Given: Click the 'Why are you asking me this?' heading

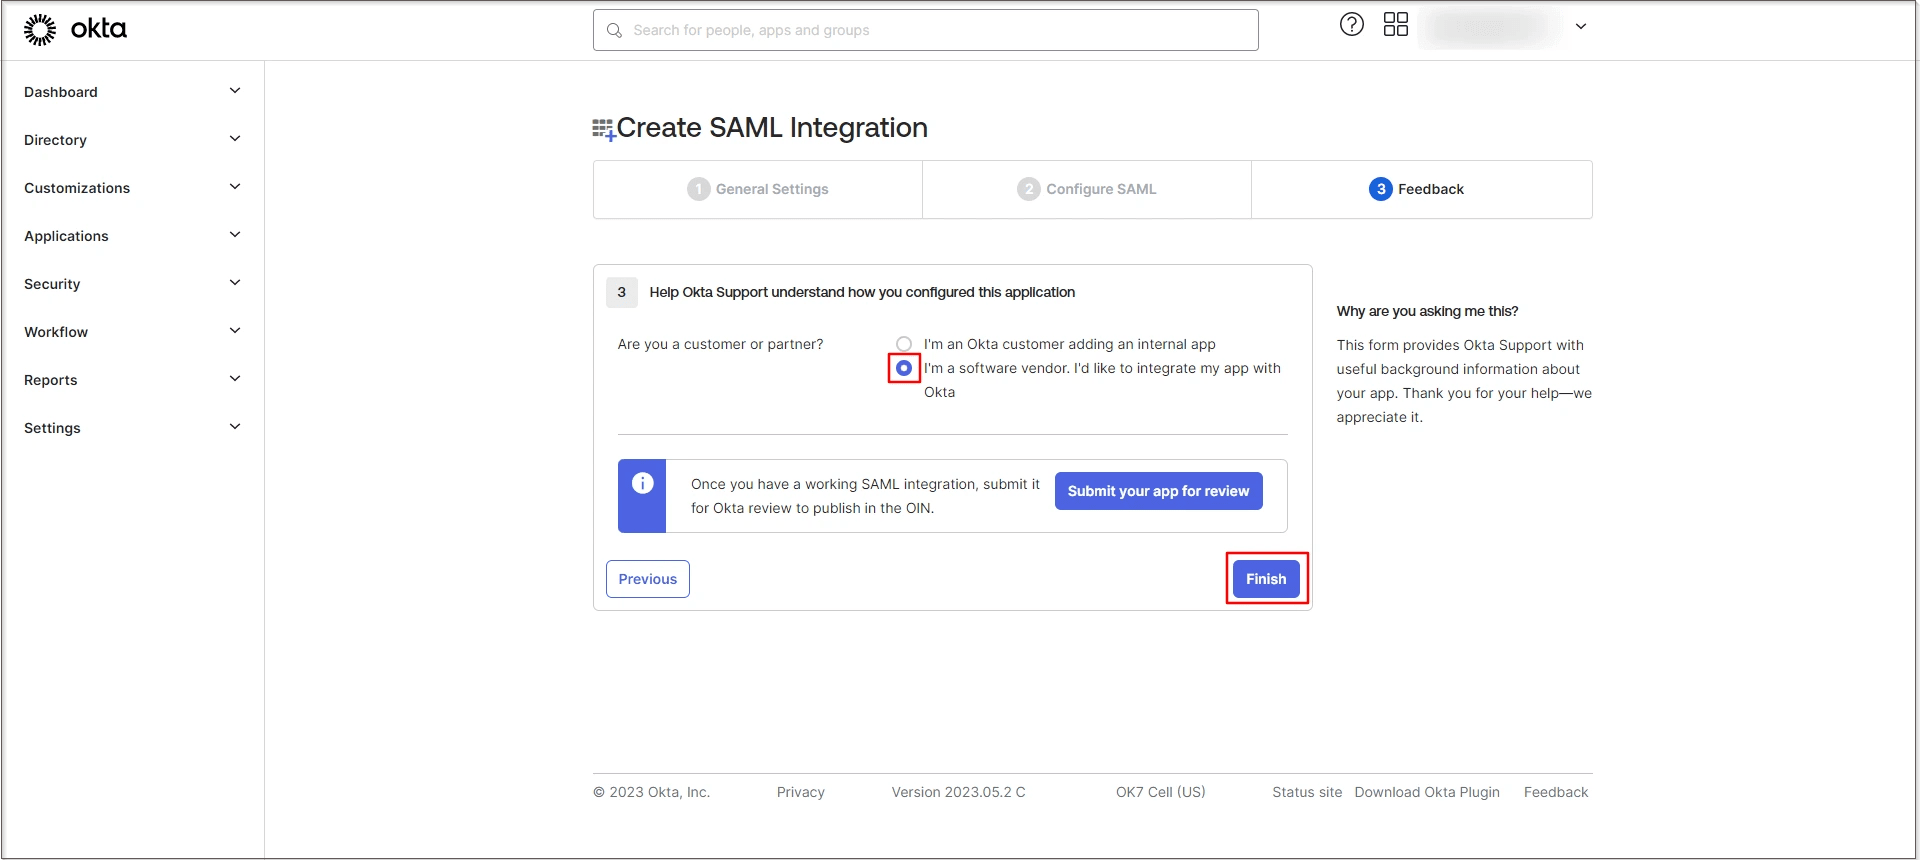Looking at the screenshot, I should point(1427,311).
